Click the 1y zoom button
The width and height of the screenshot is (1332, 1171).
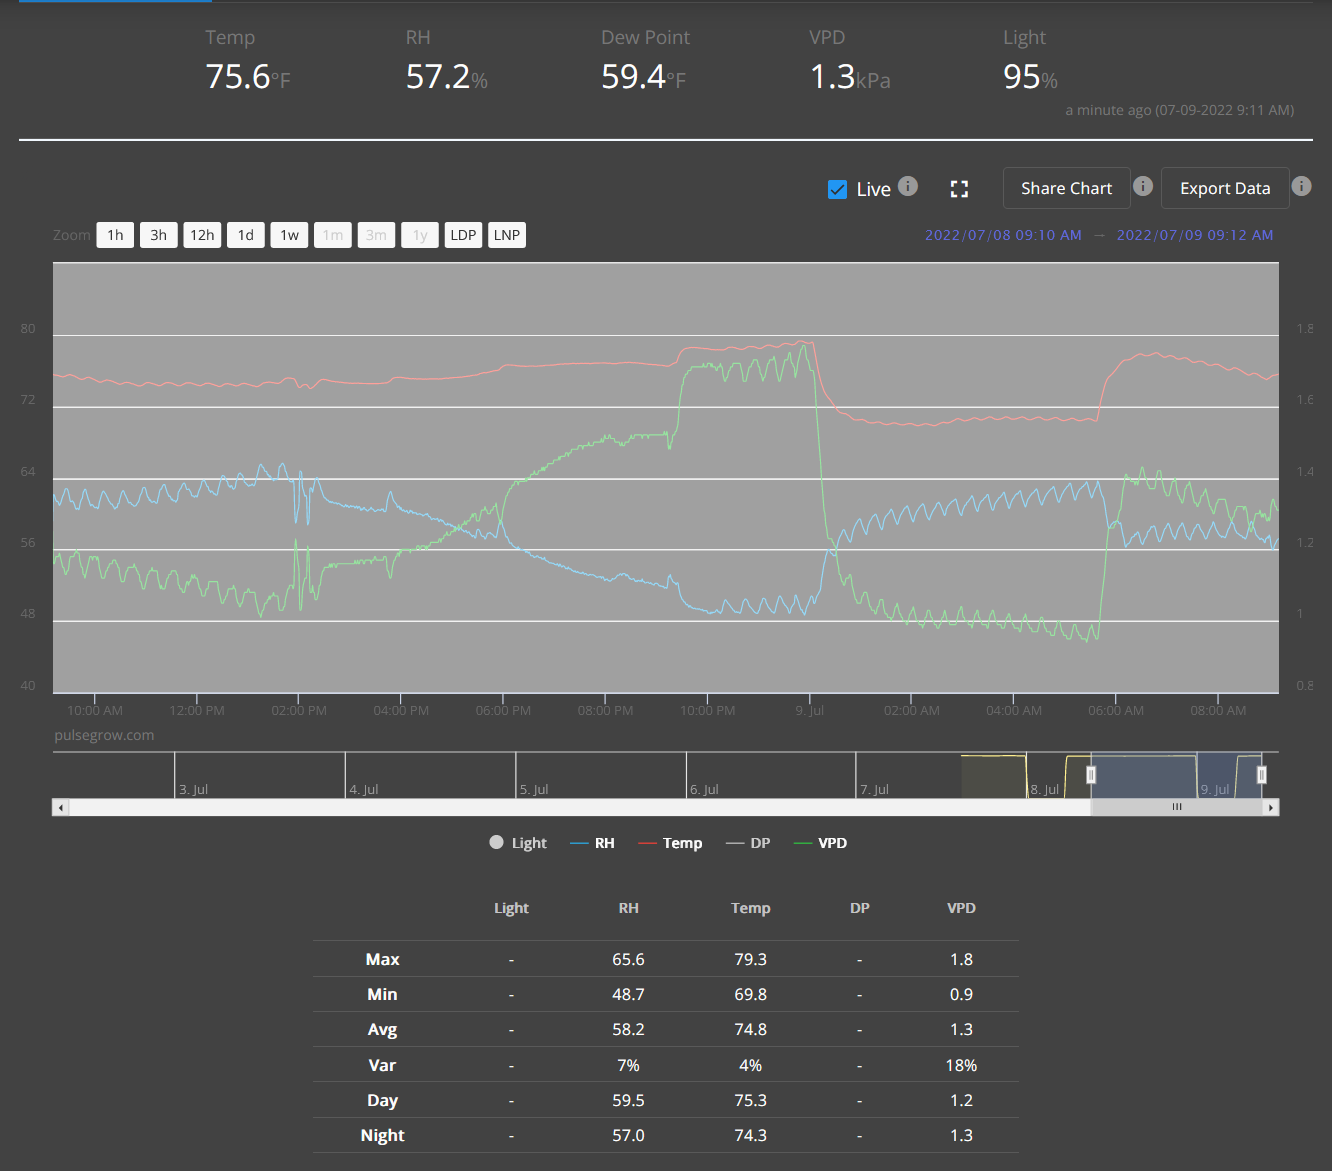[420, 235]
